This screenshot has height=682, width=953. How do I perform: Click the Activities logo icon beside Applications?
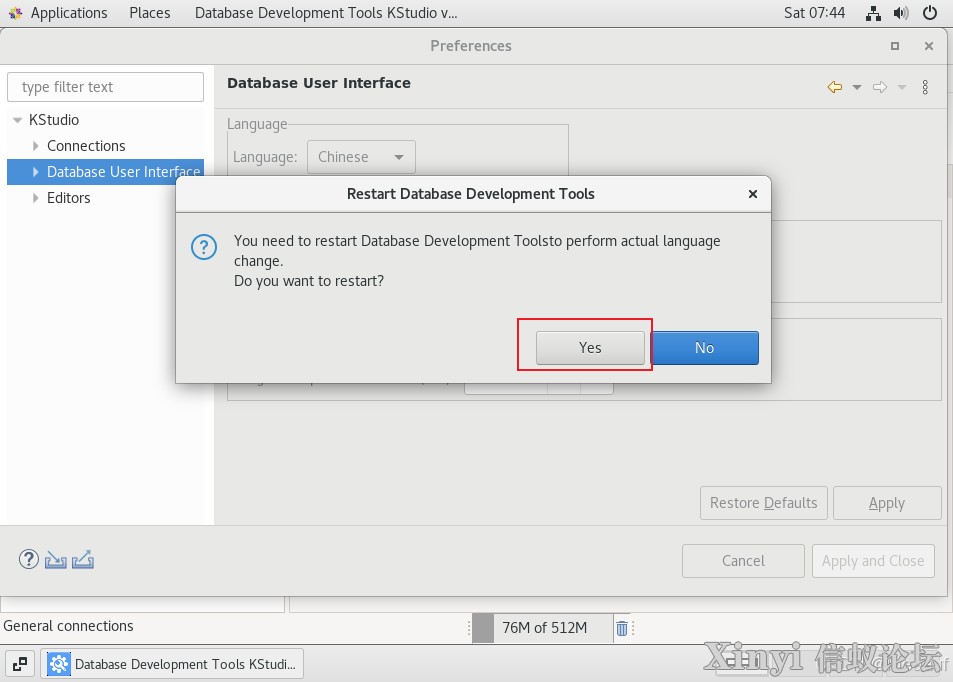(16, 13)
